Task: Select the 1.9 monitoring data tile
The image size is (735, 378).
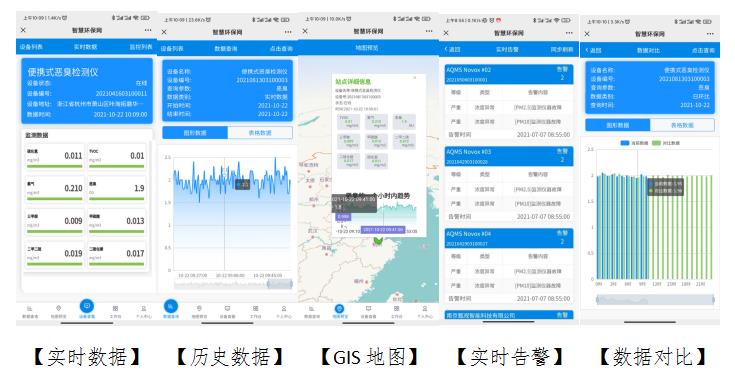Action: coord(117,189)
